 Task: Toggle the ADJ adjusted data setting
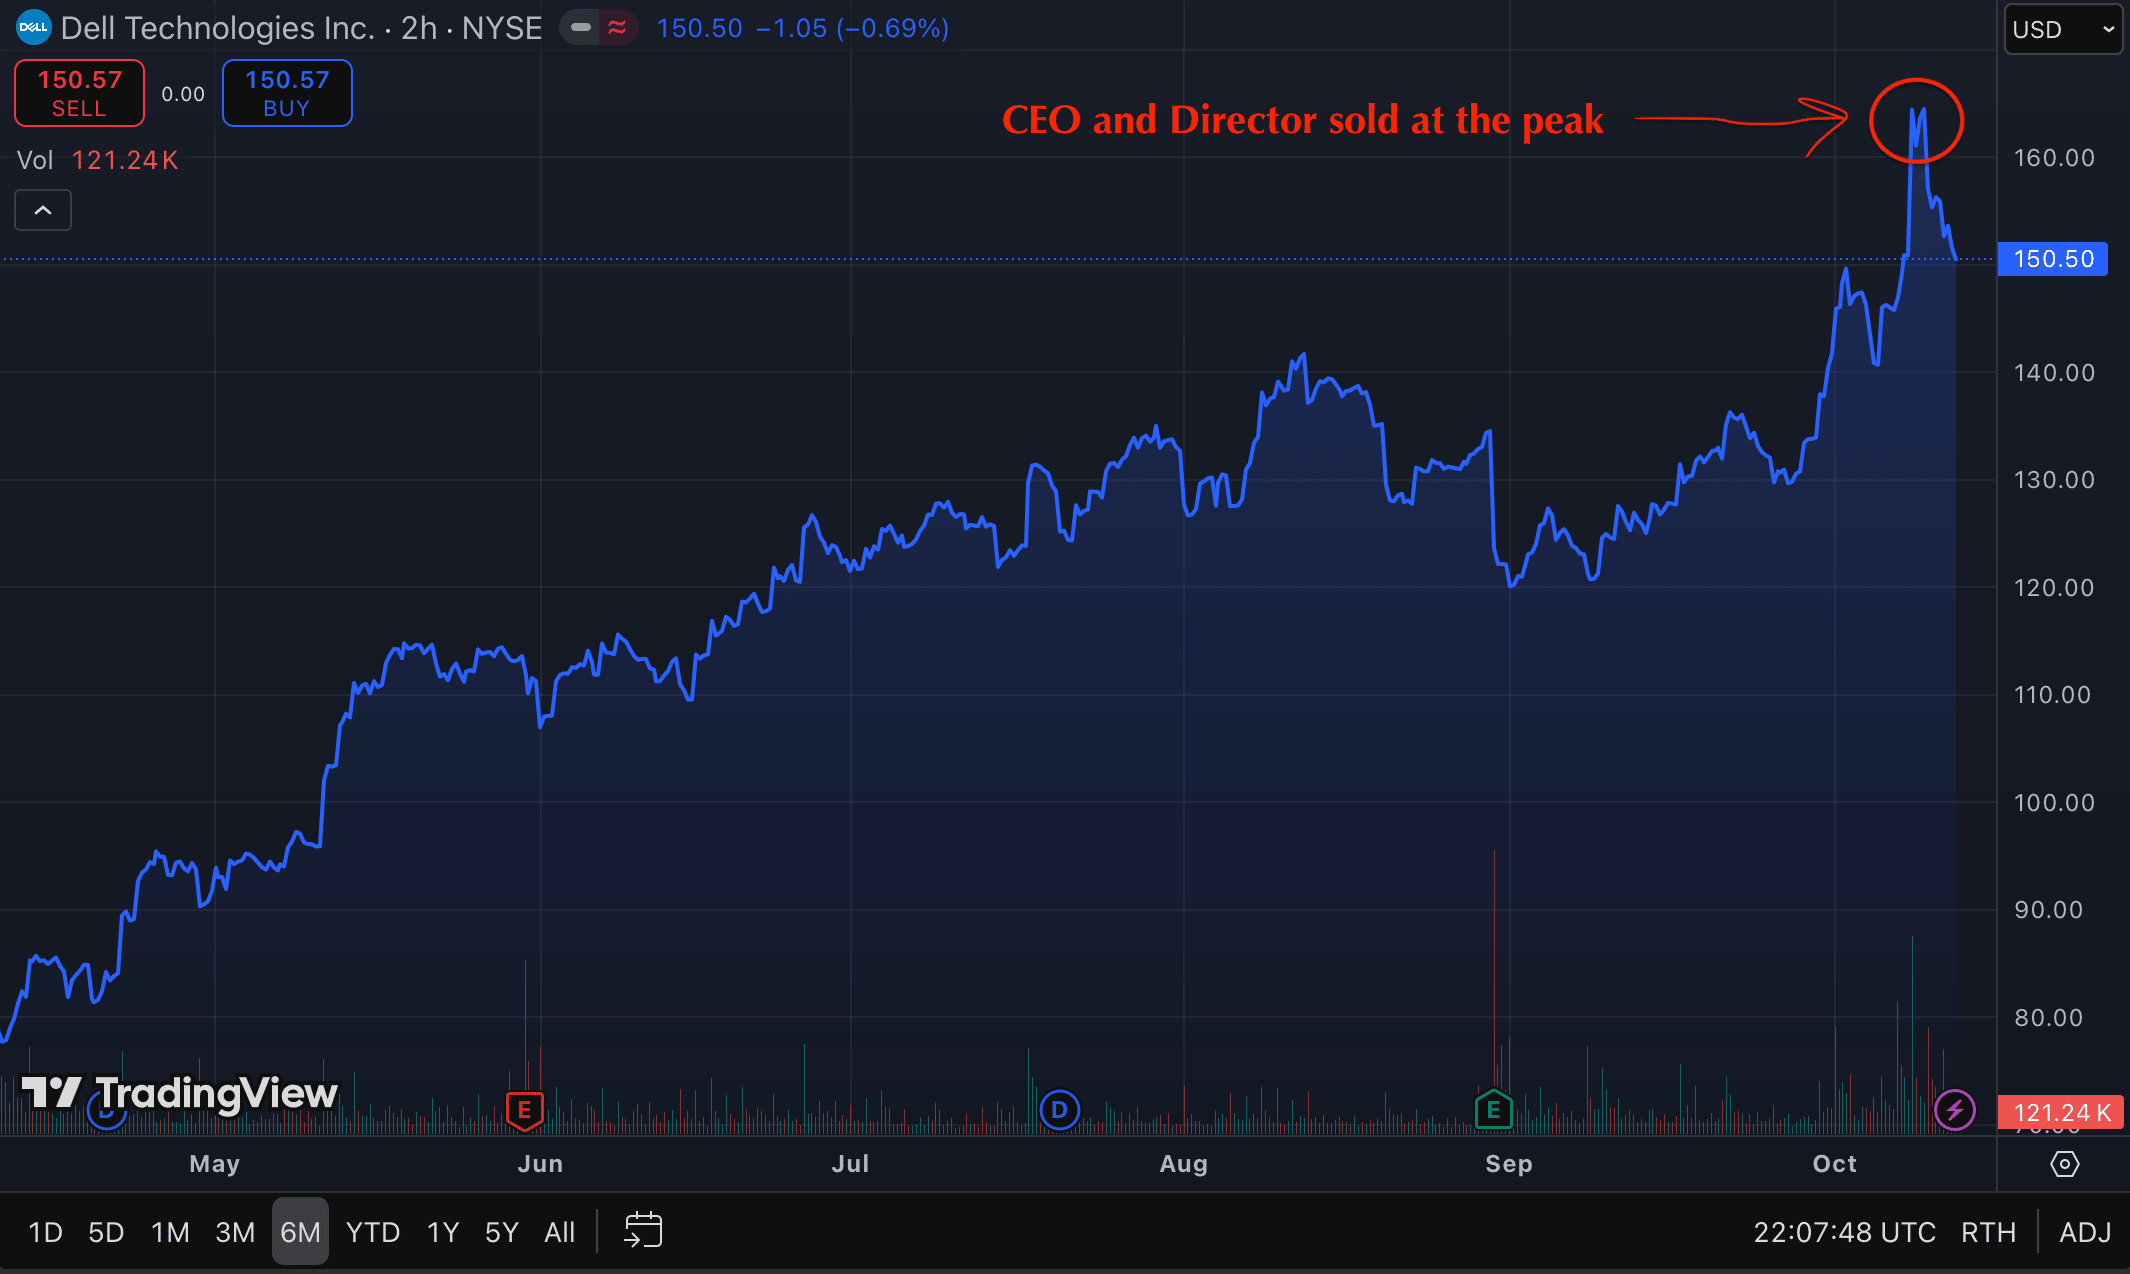click(2085, 1232)
